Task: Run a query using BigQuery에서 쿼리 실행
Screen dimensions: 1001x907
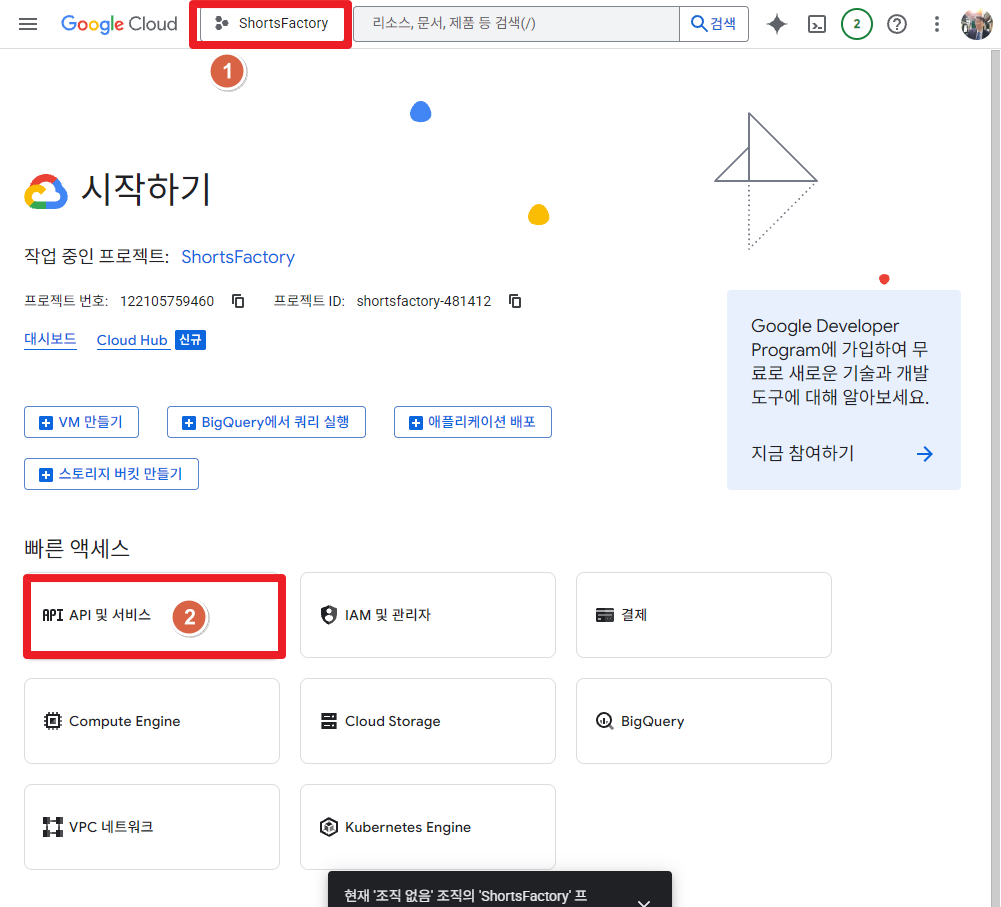Action: coord(266,421)
